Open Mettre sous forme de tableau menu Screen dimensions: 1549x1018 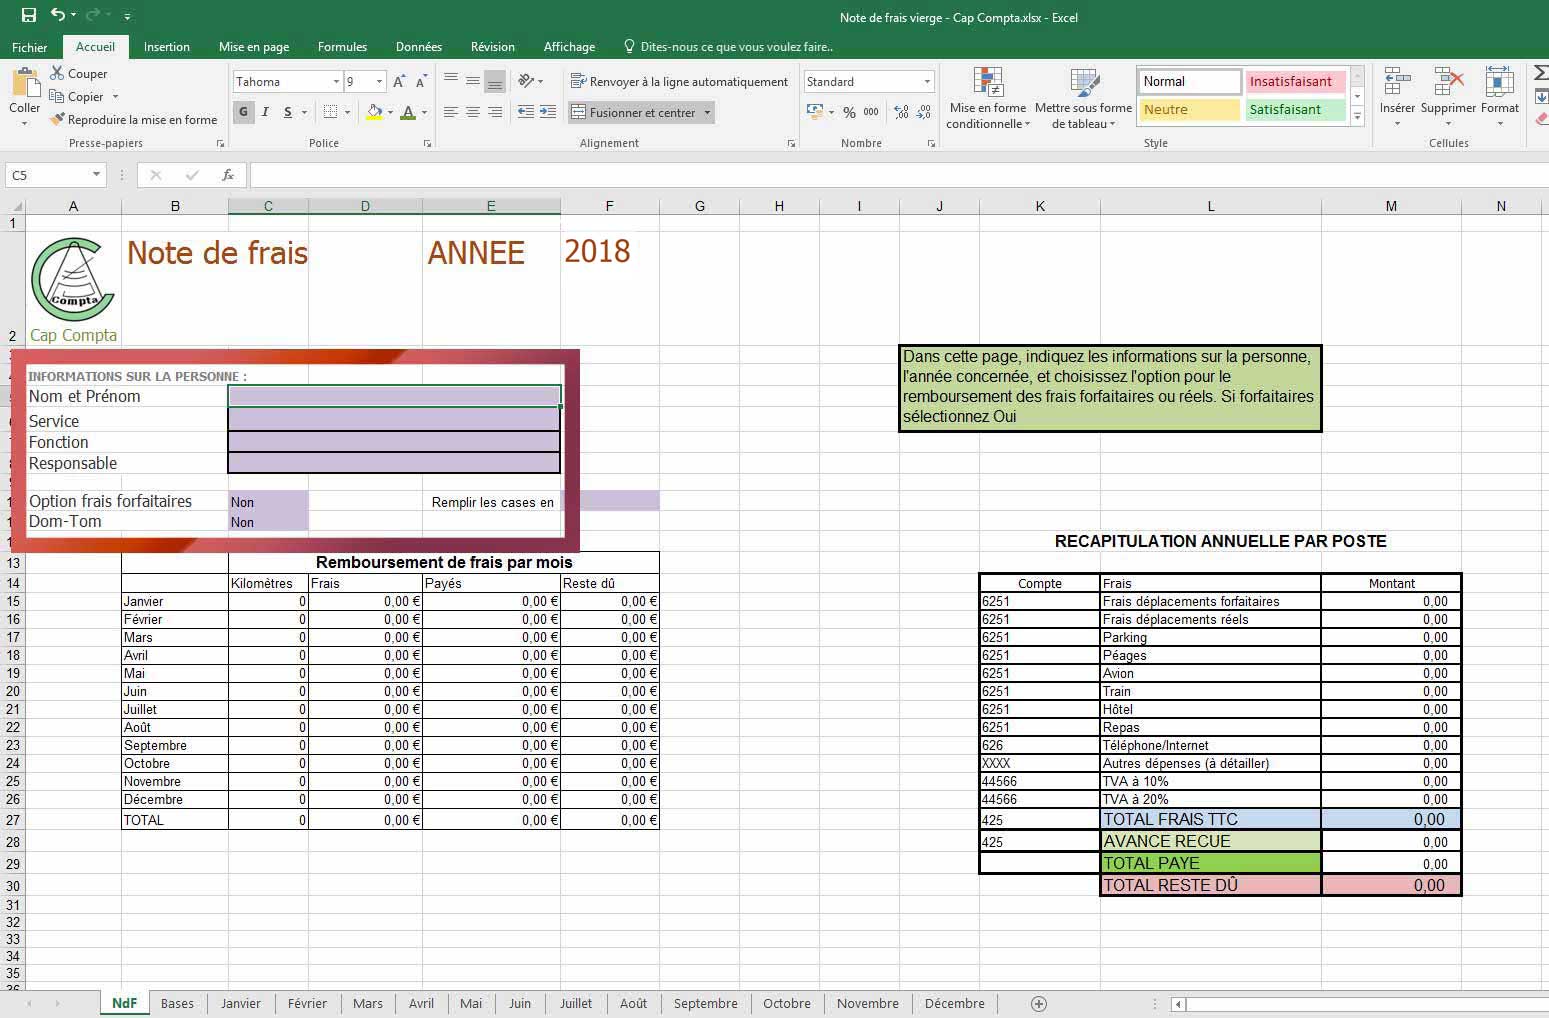point(1083,98)
